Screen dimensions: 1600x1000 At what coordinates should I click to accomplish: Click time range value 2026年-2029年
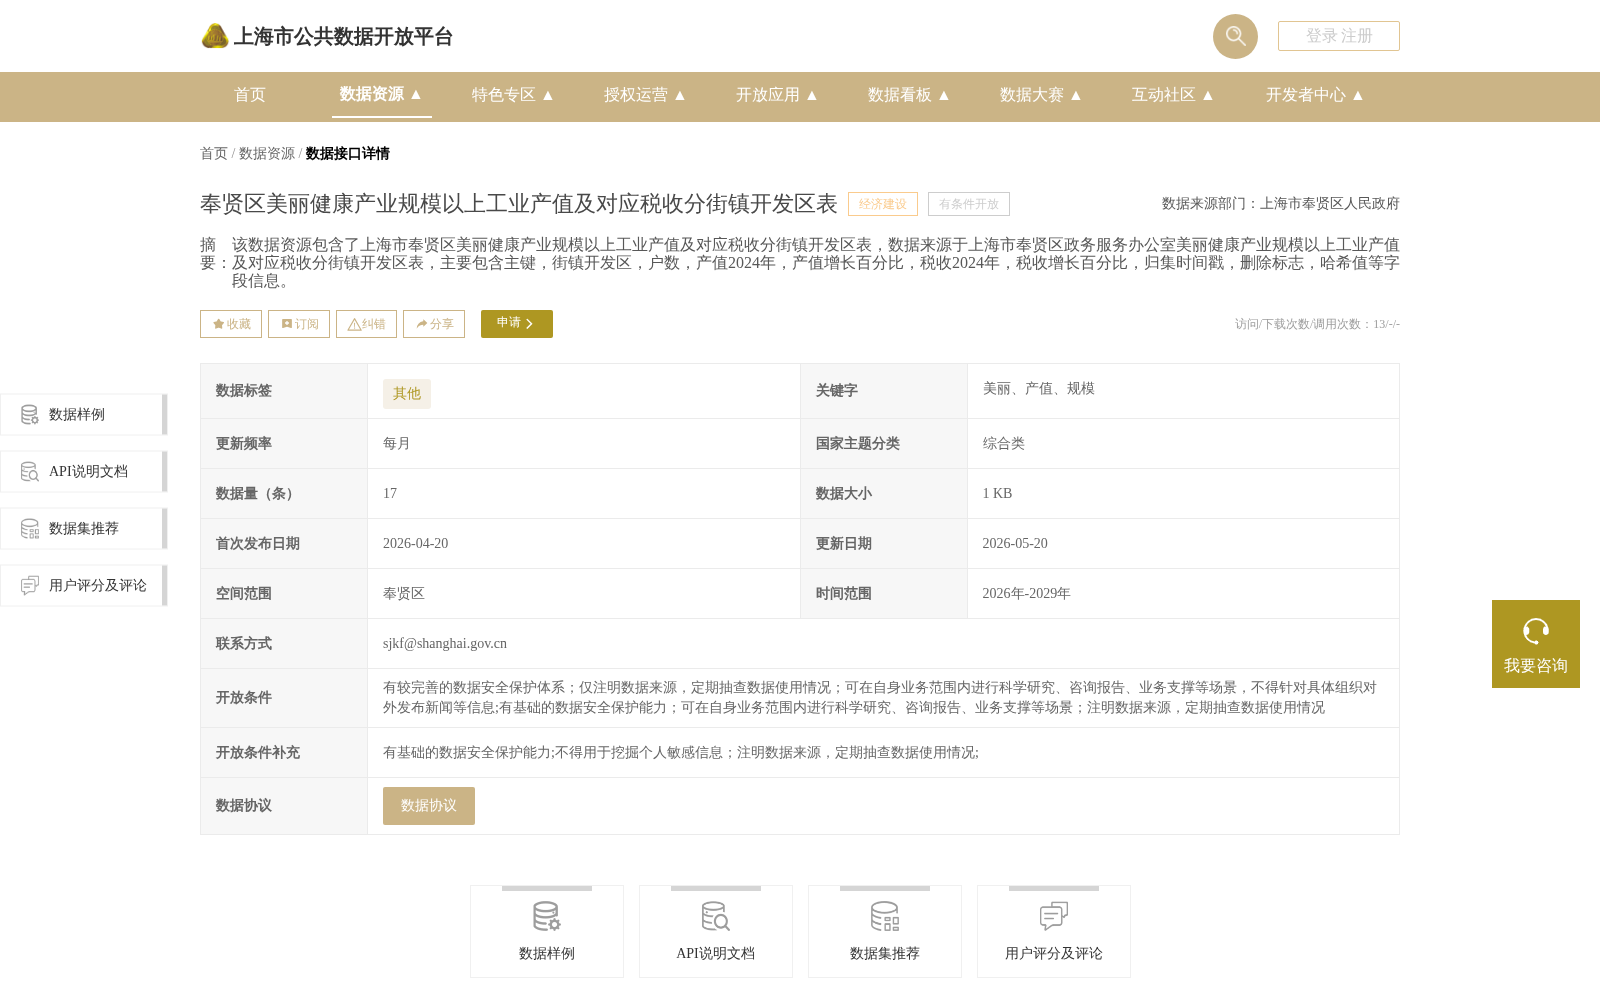1026,594
